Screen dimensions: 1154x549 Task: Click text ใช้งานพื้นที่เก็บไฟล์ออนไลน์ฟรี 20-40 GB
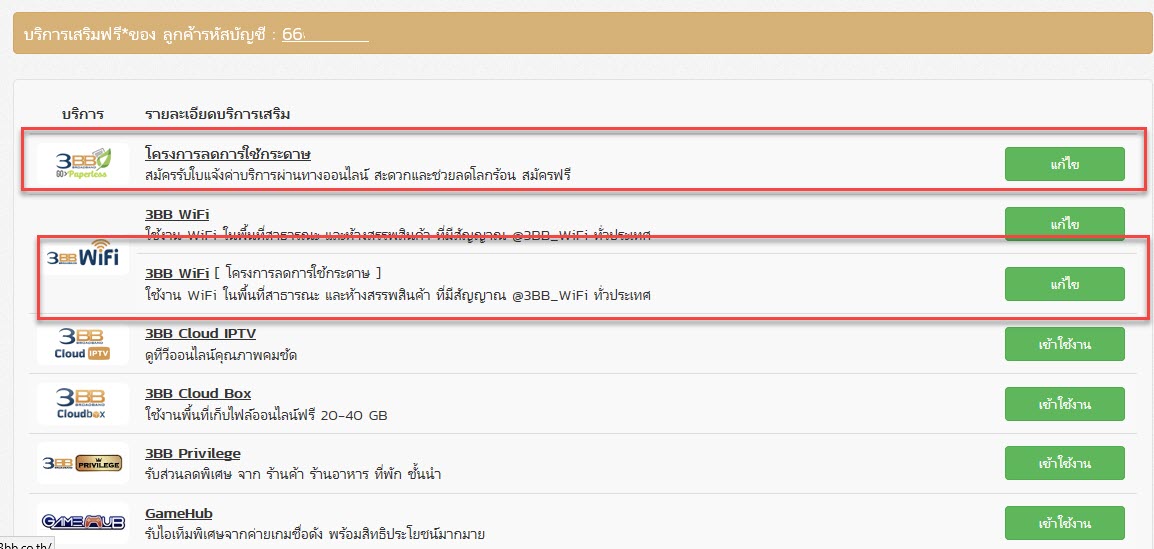coord(266,415)
